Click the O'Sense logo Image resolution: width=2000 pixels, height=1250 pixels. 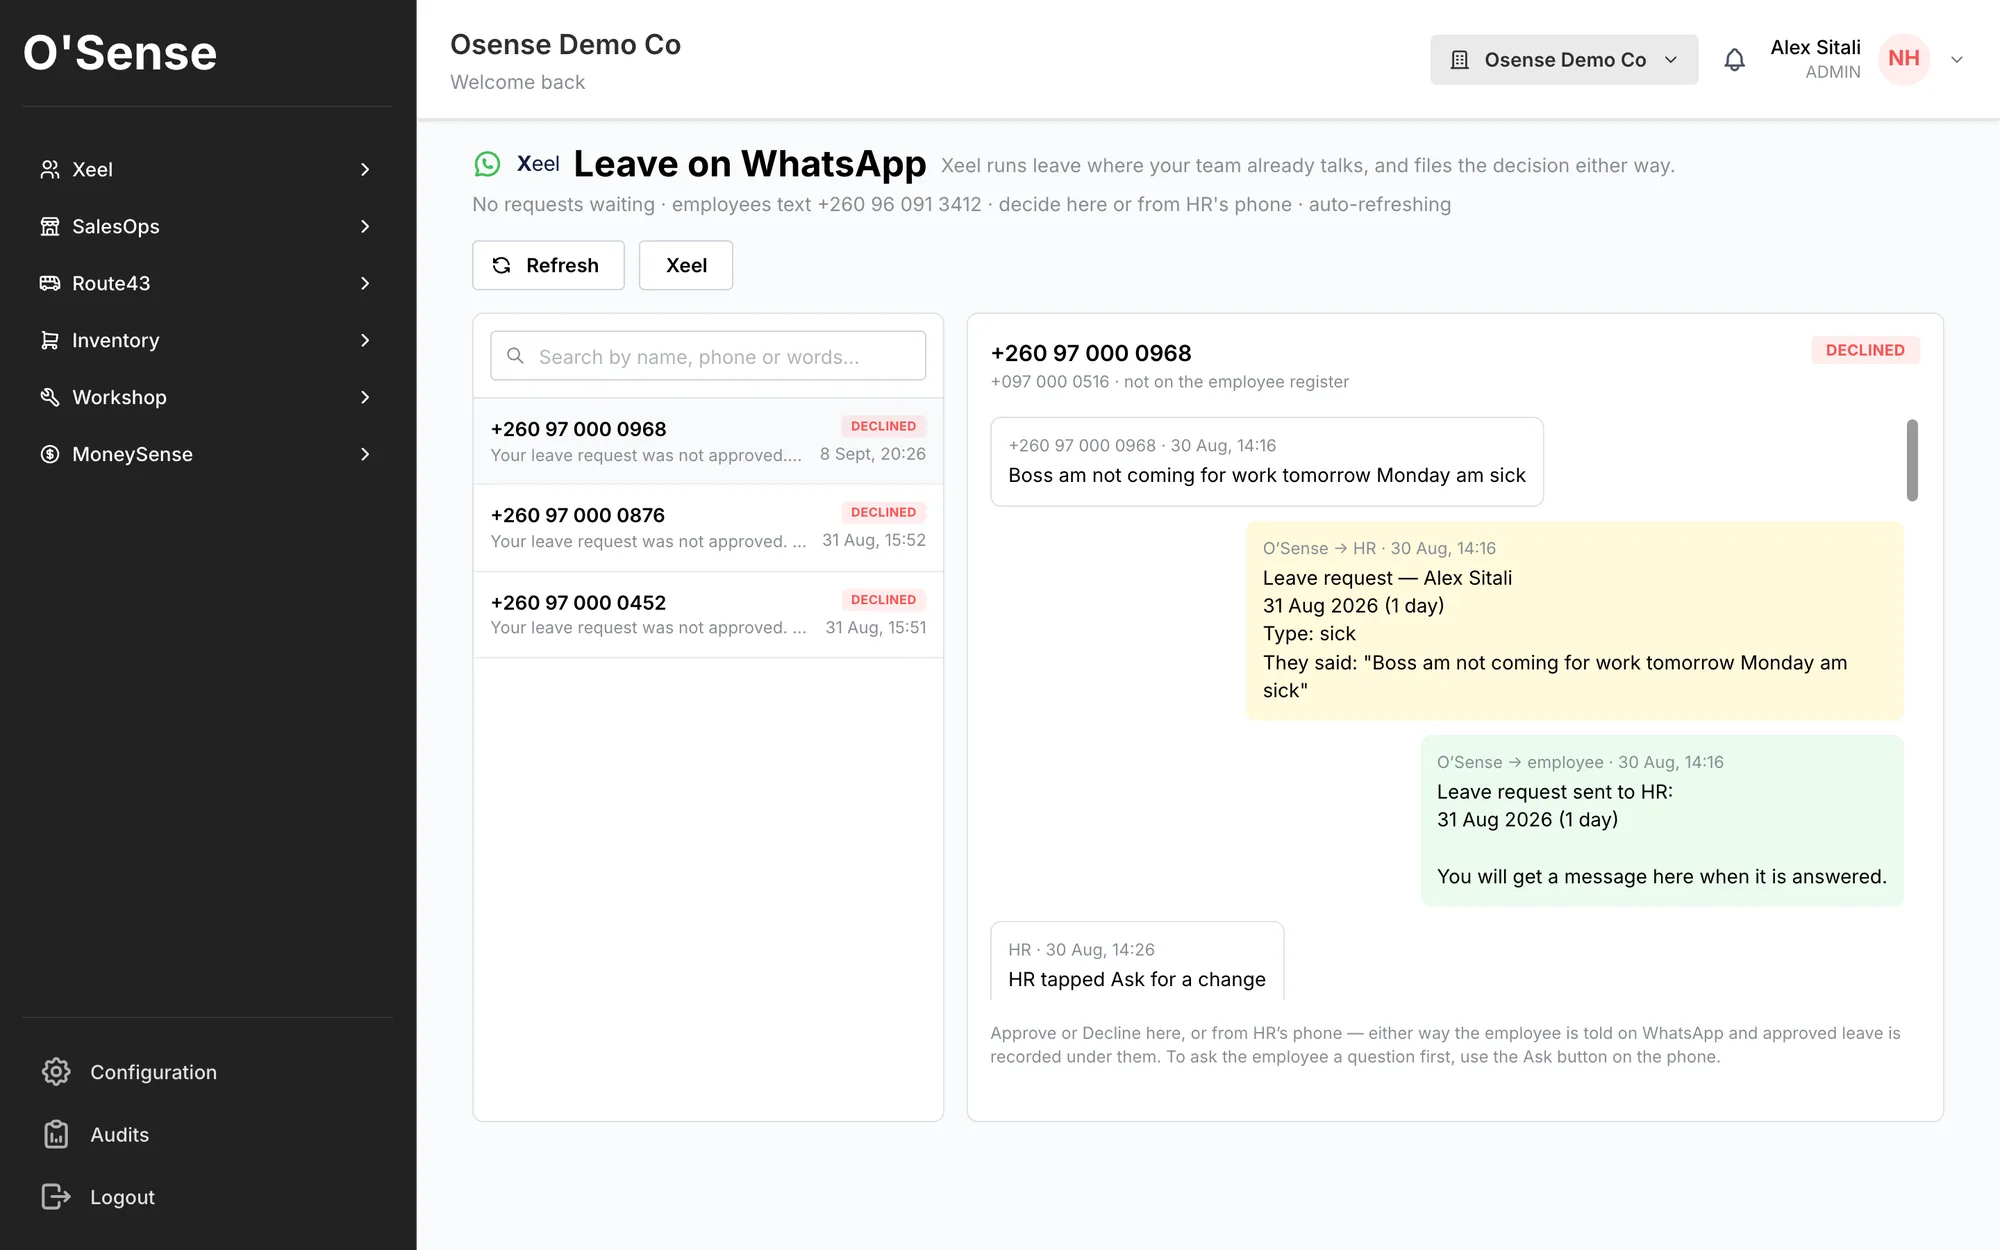[x=120, y=52]
